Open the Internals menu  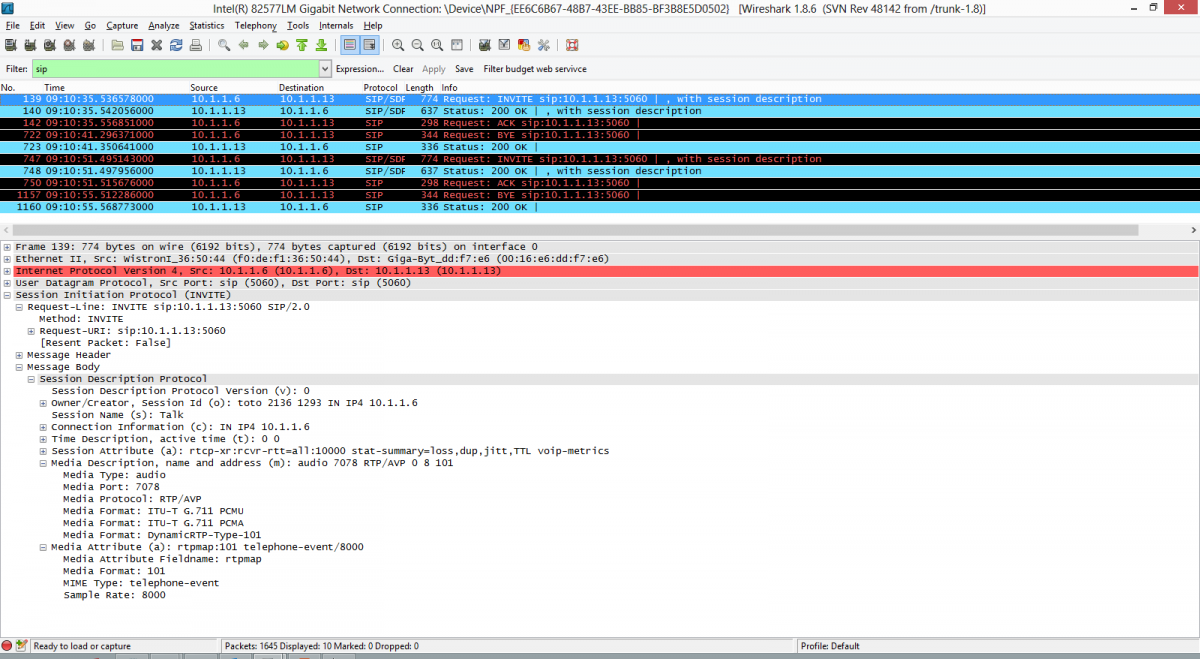click(336, 25)
